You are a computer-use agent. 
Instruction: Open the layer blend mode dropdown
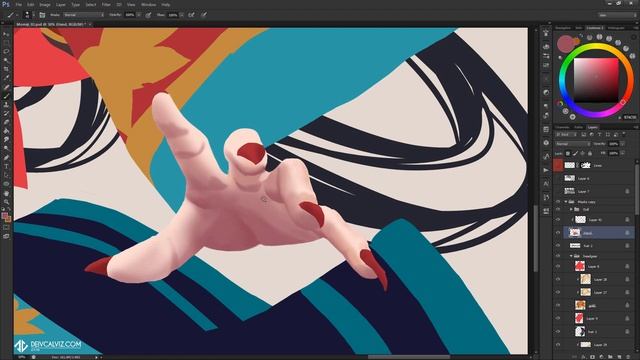[x=572, y=144]
